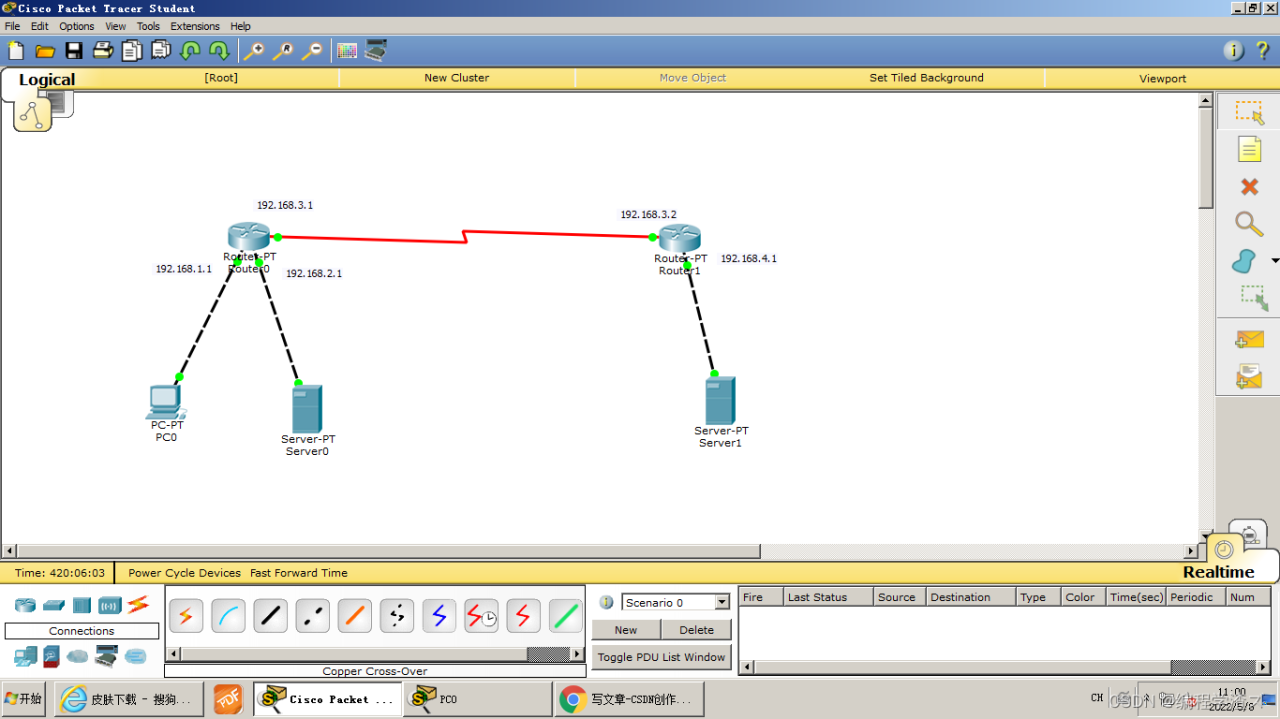
Task: Pick the Serial DCE clock cable
Action: pos(481,616)
